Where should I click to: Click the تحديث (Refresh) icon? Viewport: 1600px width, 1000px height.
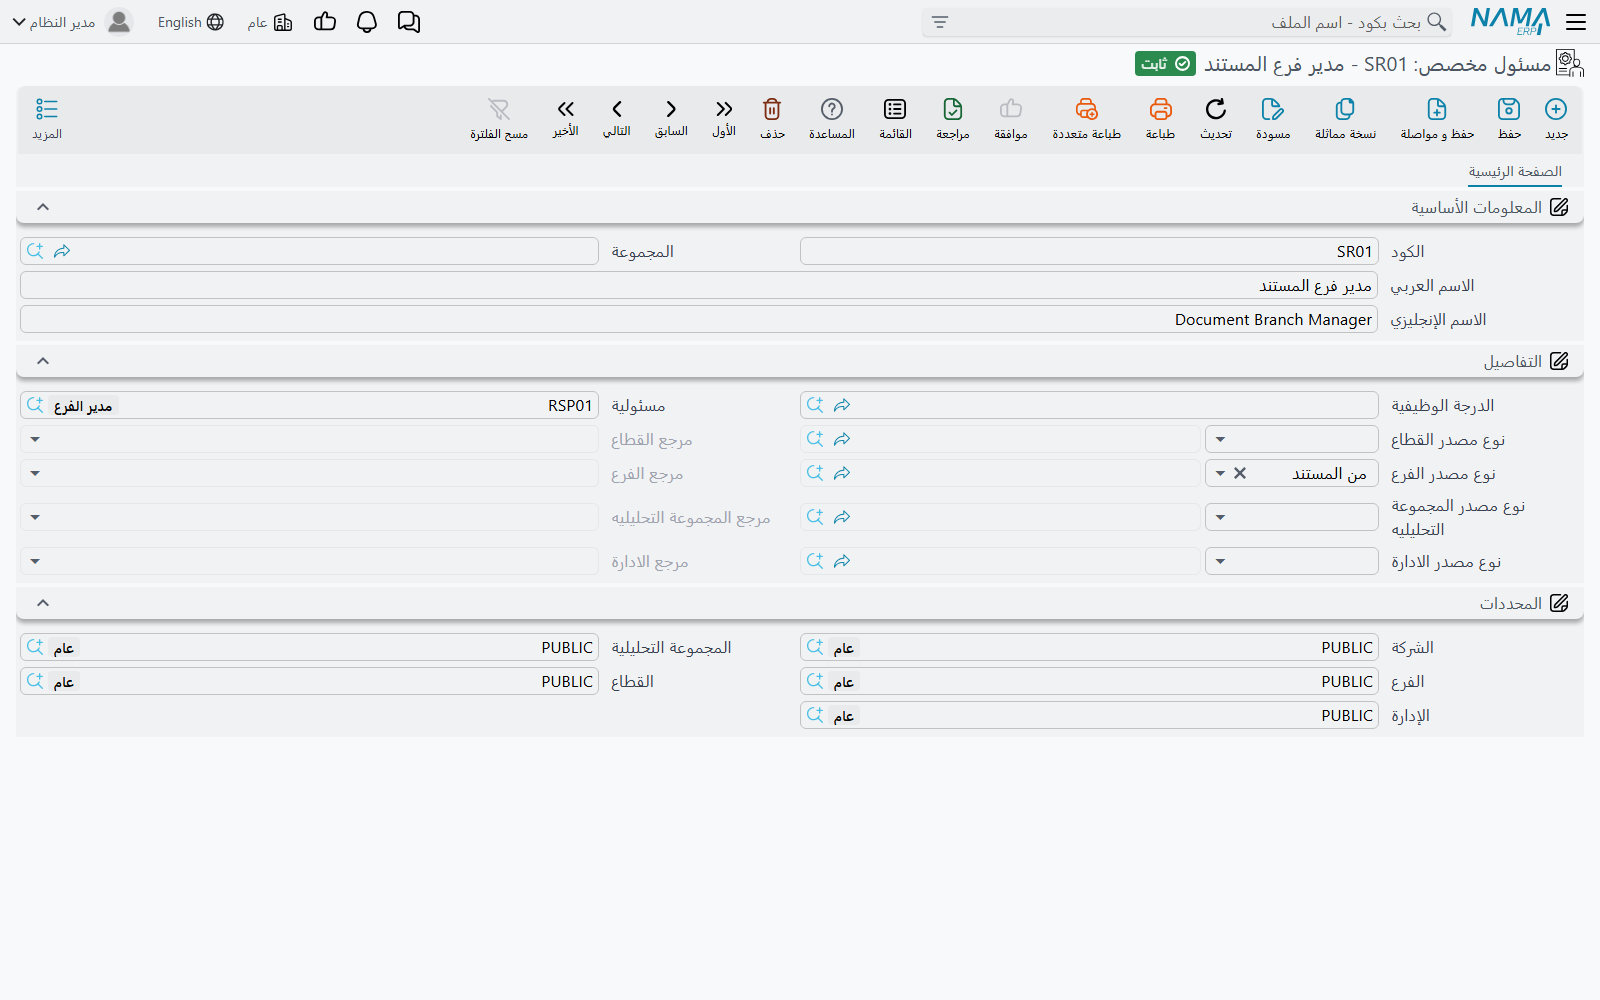[x=1215, y=109]
